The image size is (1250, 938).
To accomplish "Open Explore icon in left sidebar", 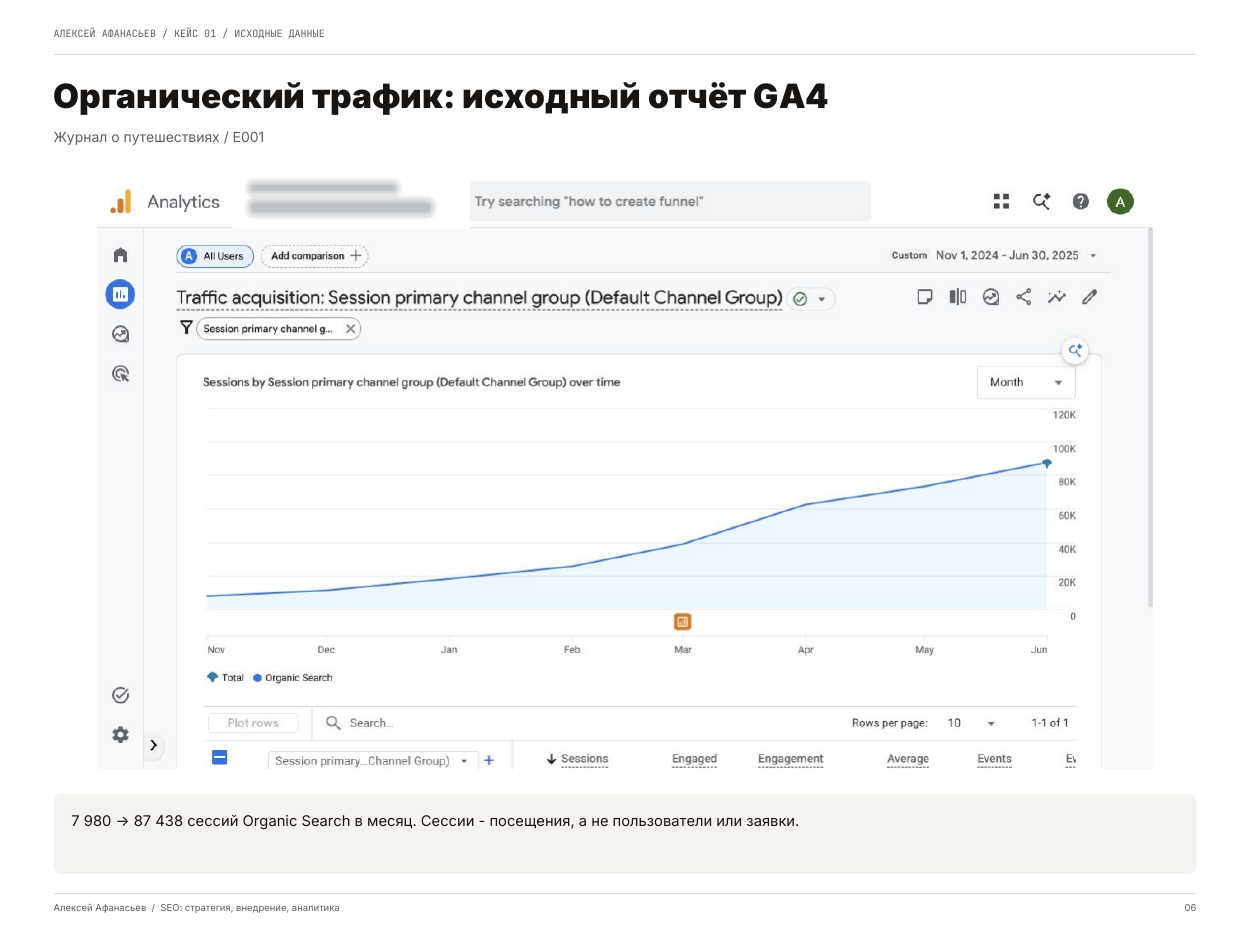I will pyautogui.click(x=120, y=334).
